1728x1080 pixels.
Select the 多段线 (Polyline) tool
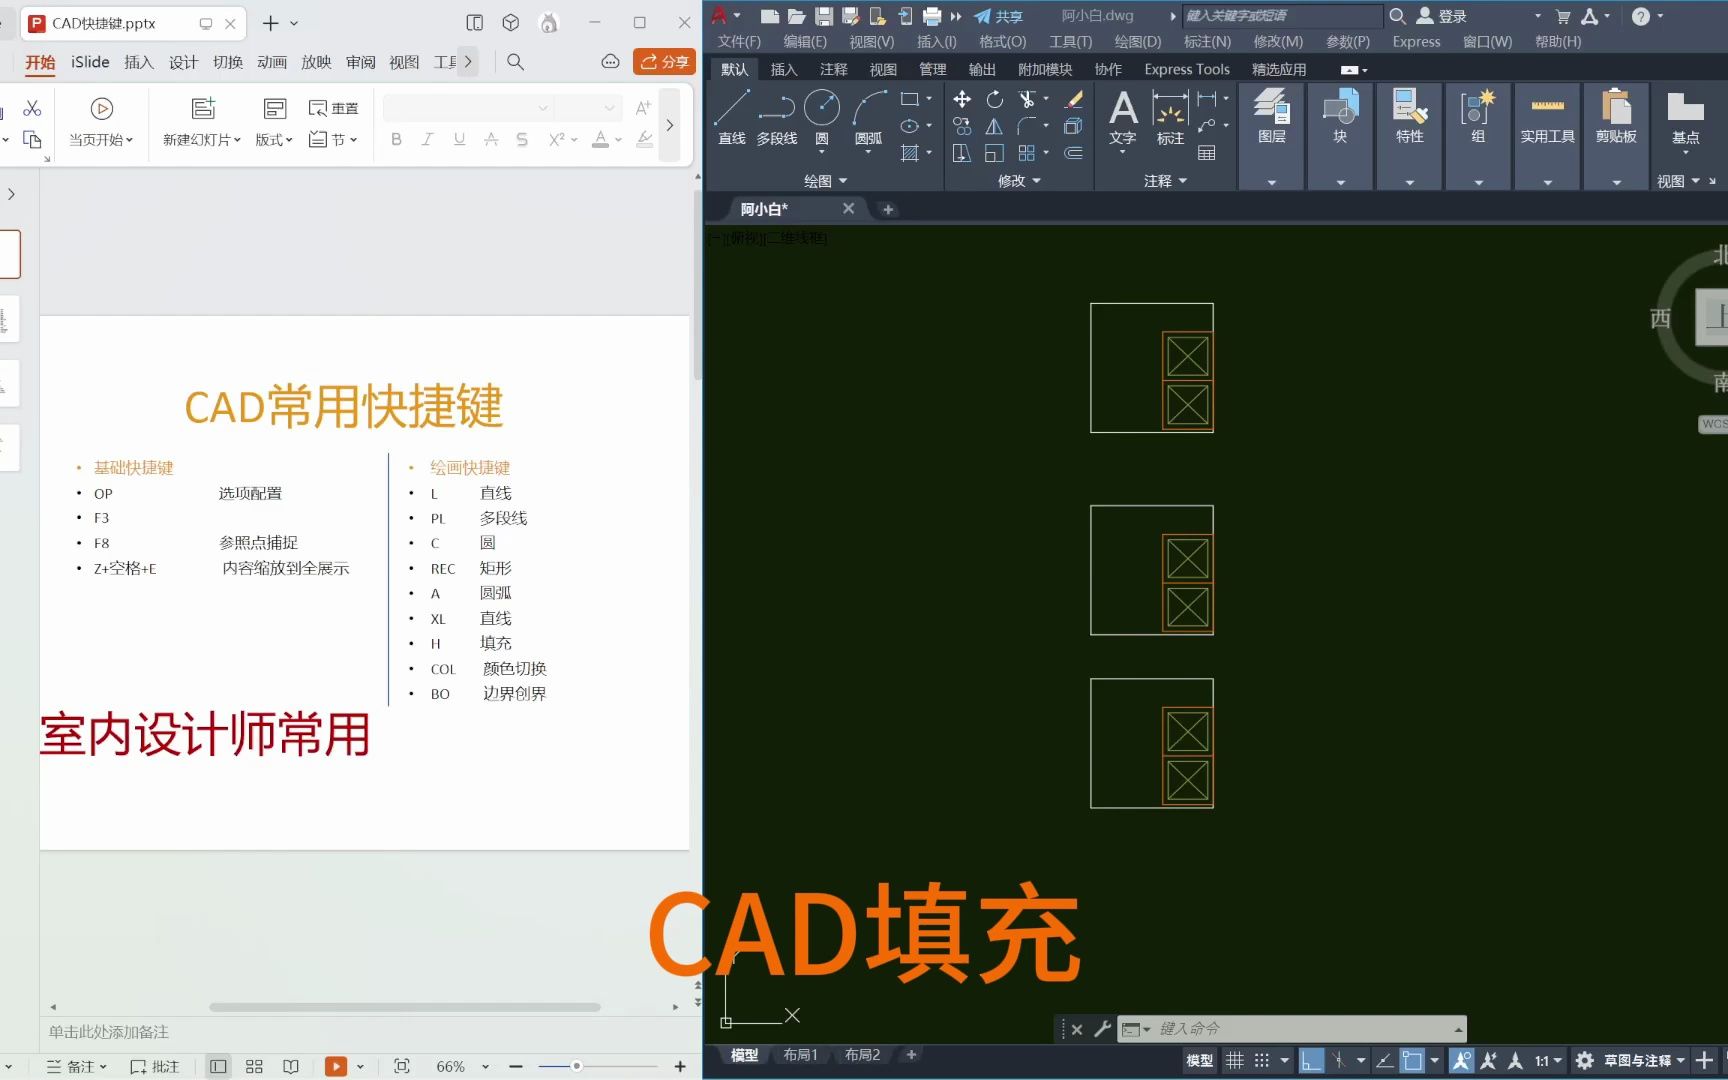click(x=777, y=118)
